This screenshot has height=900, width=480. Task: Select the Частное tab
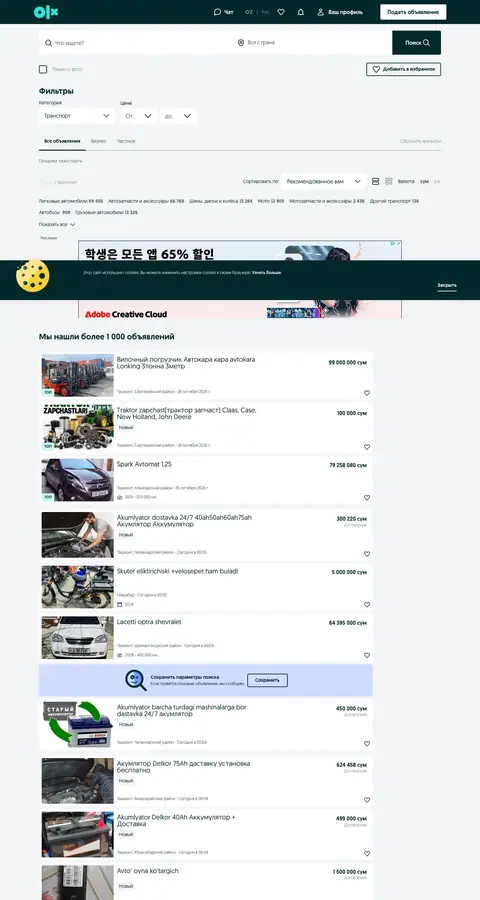tap(126, 141)
